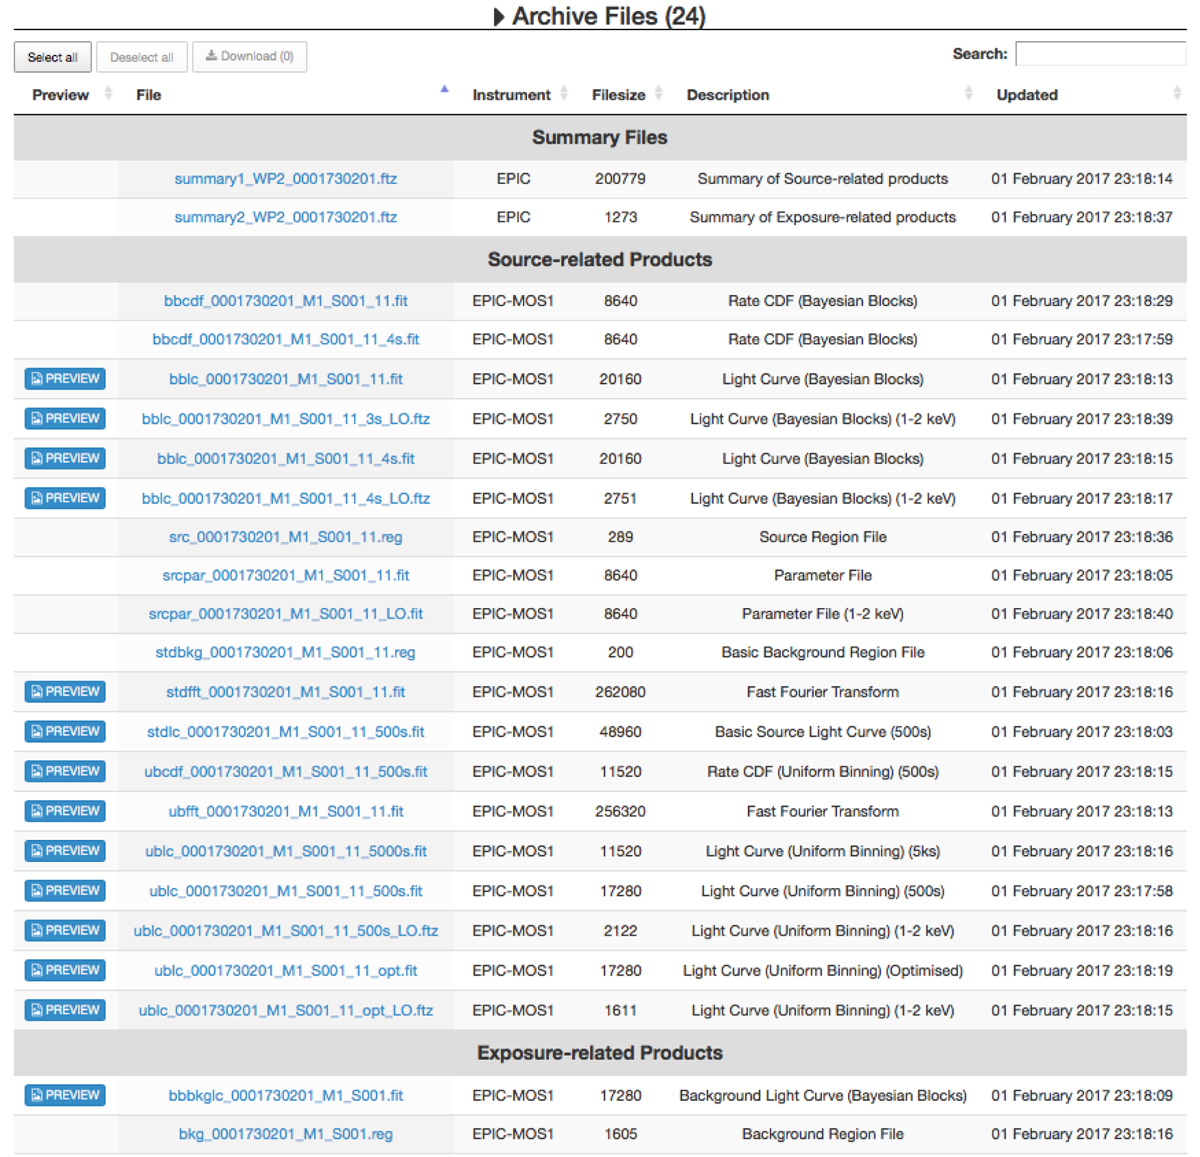Preview ubfft_0001730201_M1_S001_11.fit
1200x1157 pixels.
65,811
